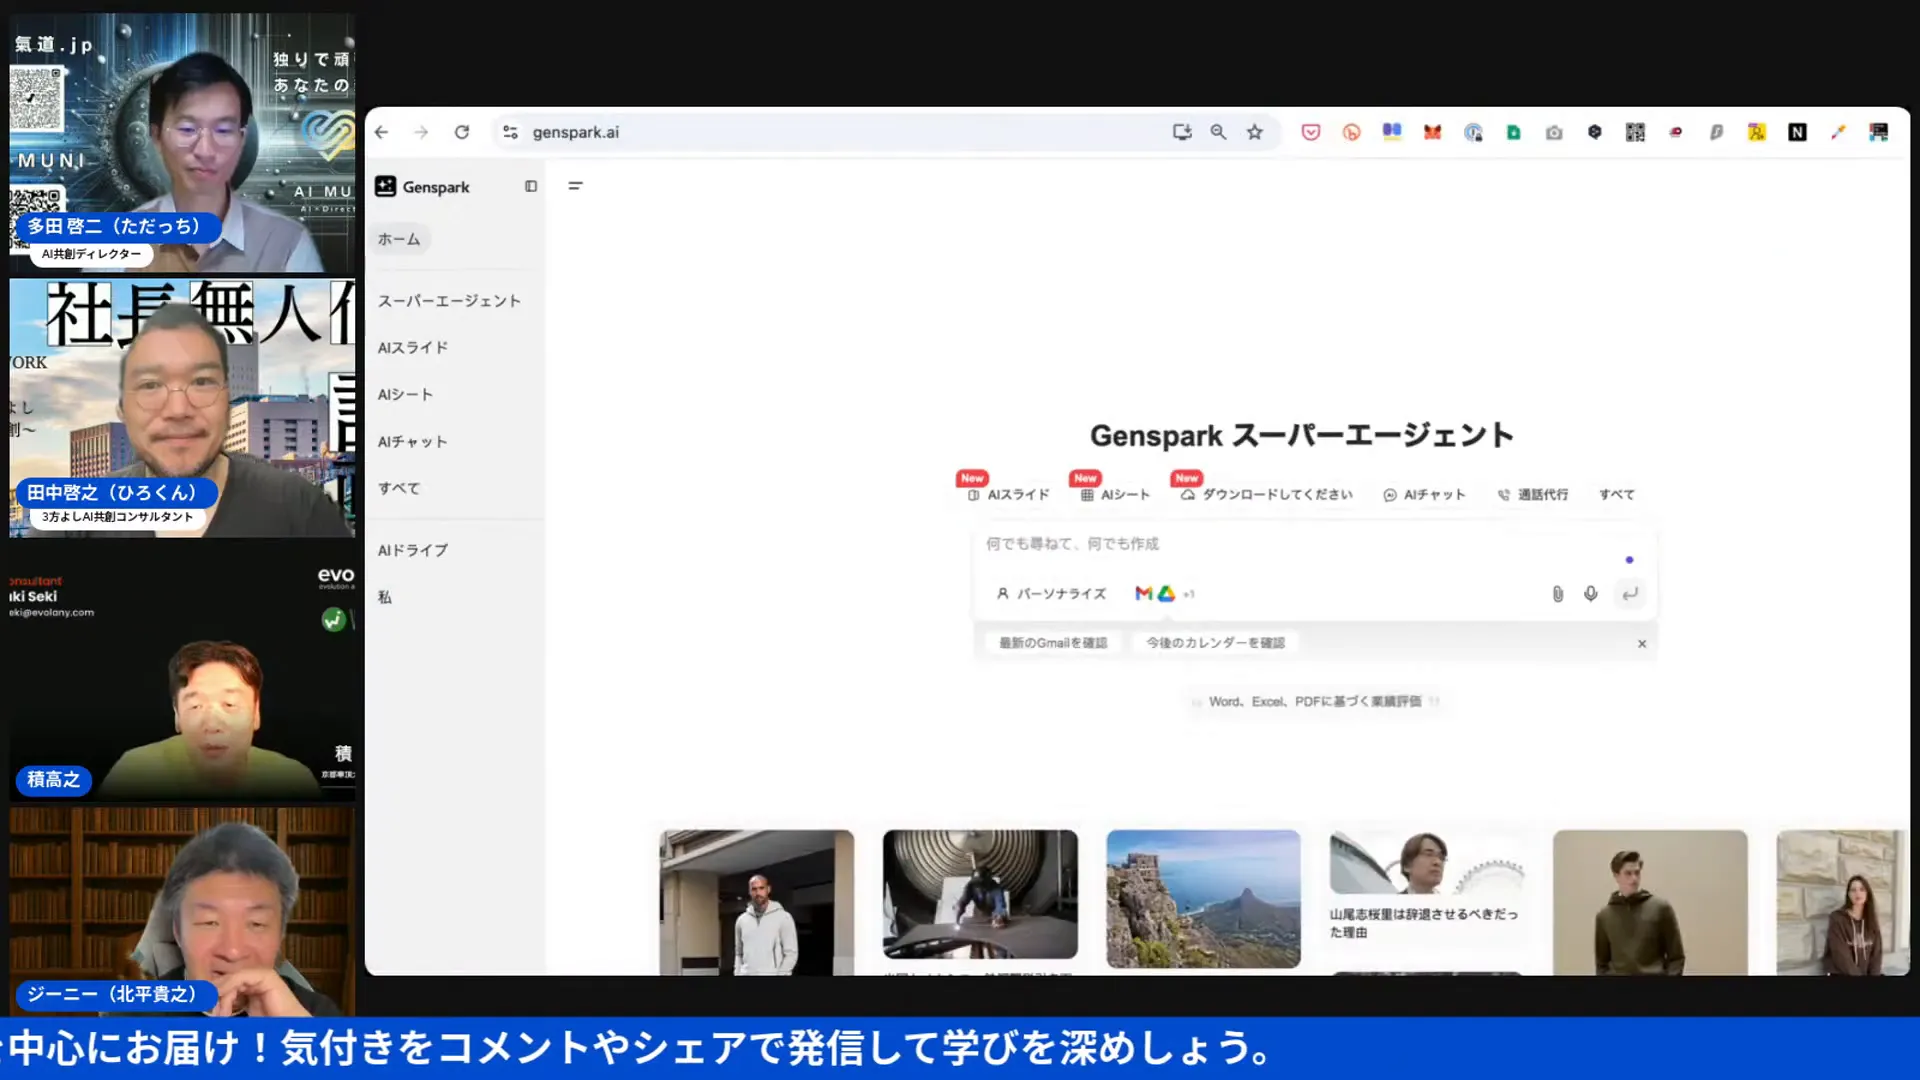Open the Pocket extension icon
Image resolution: width=1920 pixels, height=1080 pixels.
point(1311,132)
